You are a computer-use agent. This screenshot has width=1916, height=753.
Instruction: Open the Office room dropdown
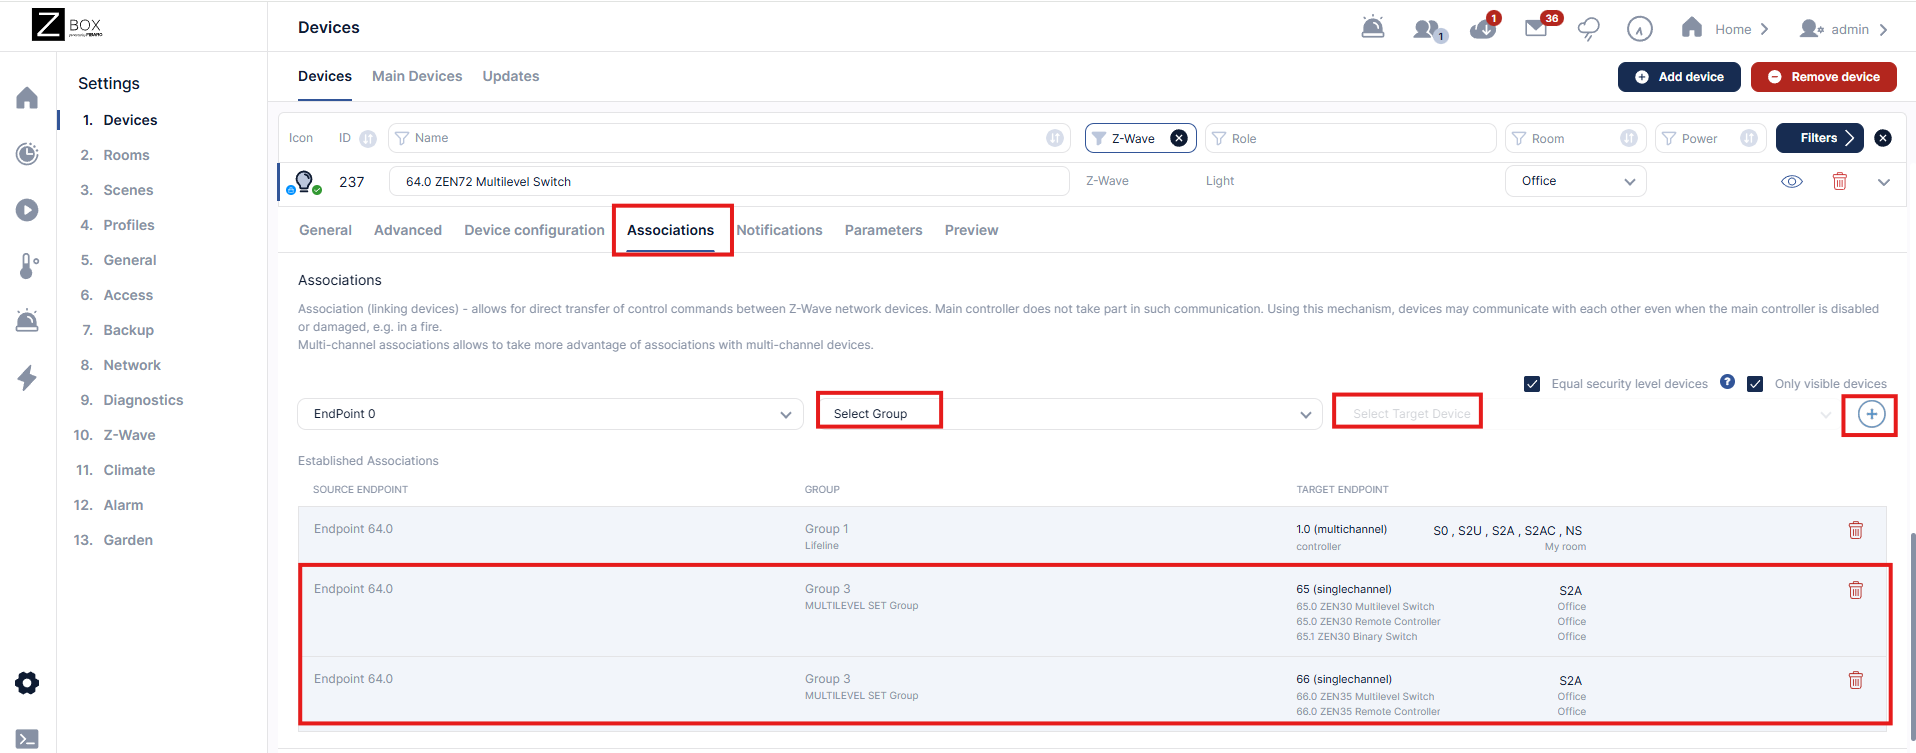(1576, 181)
